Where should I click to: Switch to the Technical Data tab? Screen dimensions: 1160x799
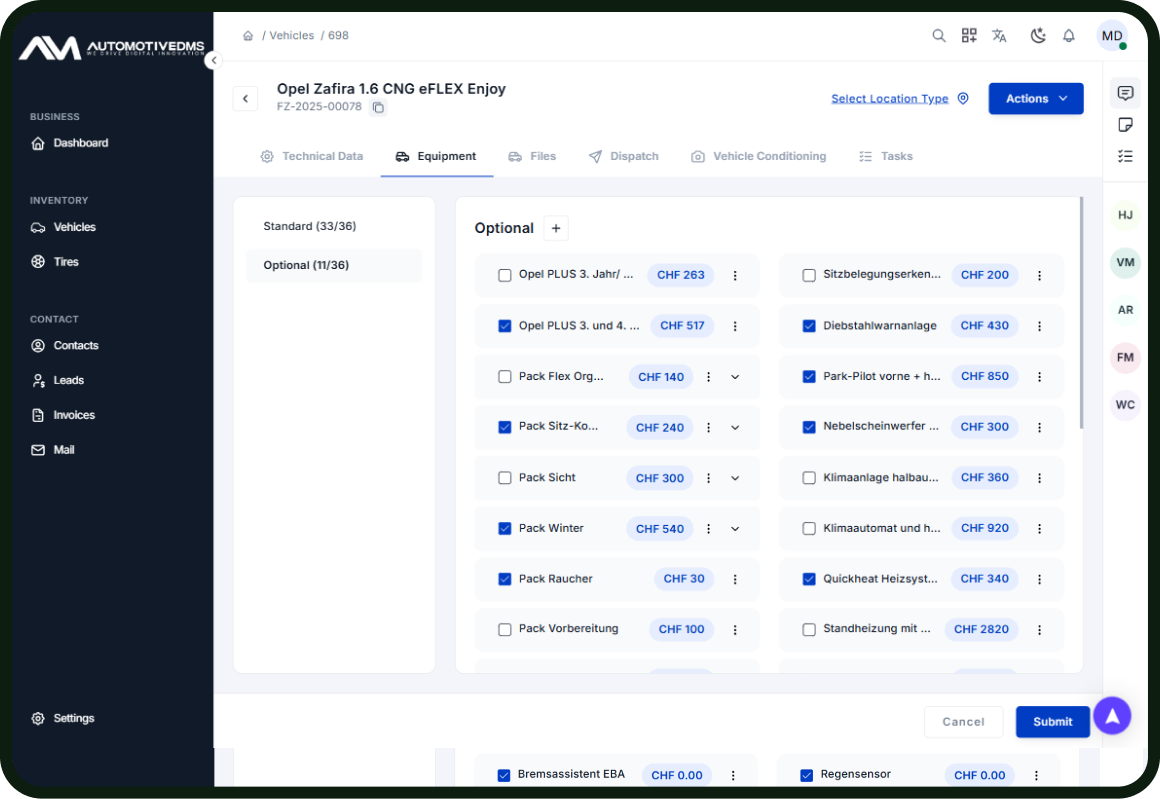coord(311,156)
